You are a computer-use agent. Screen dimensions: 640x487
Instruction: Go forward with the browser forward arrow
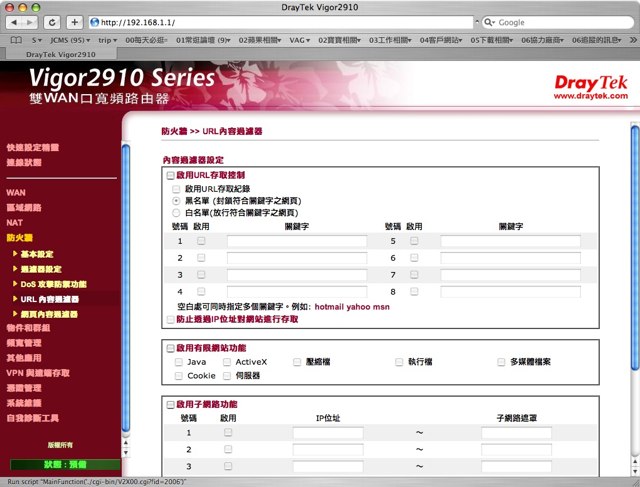coord(30,22)
